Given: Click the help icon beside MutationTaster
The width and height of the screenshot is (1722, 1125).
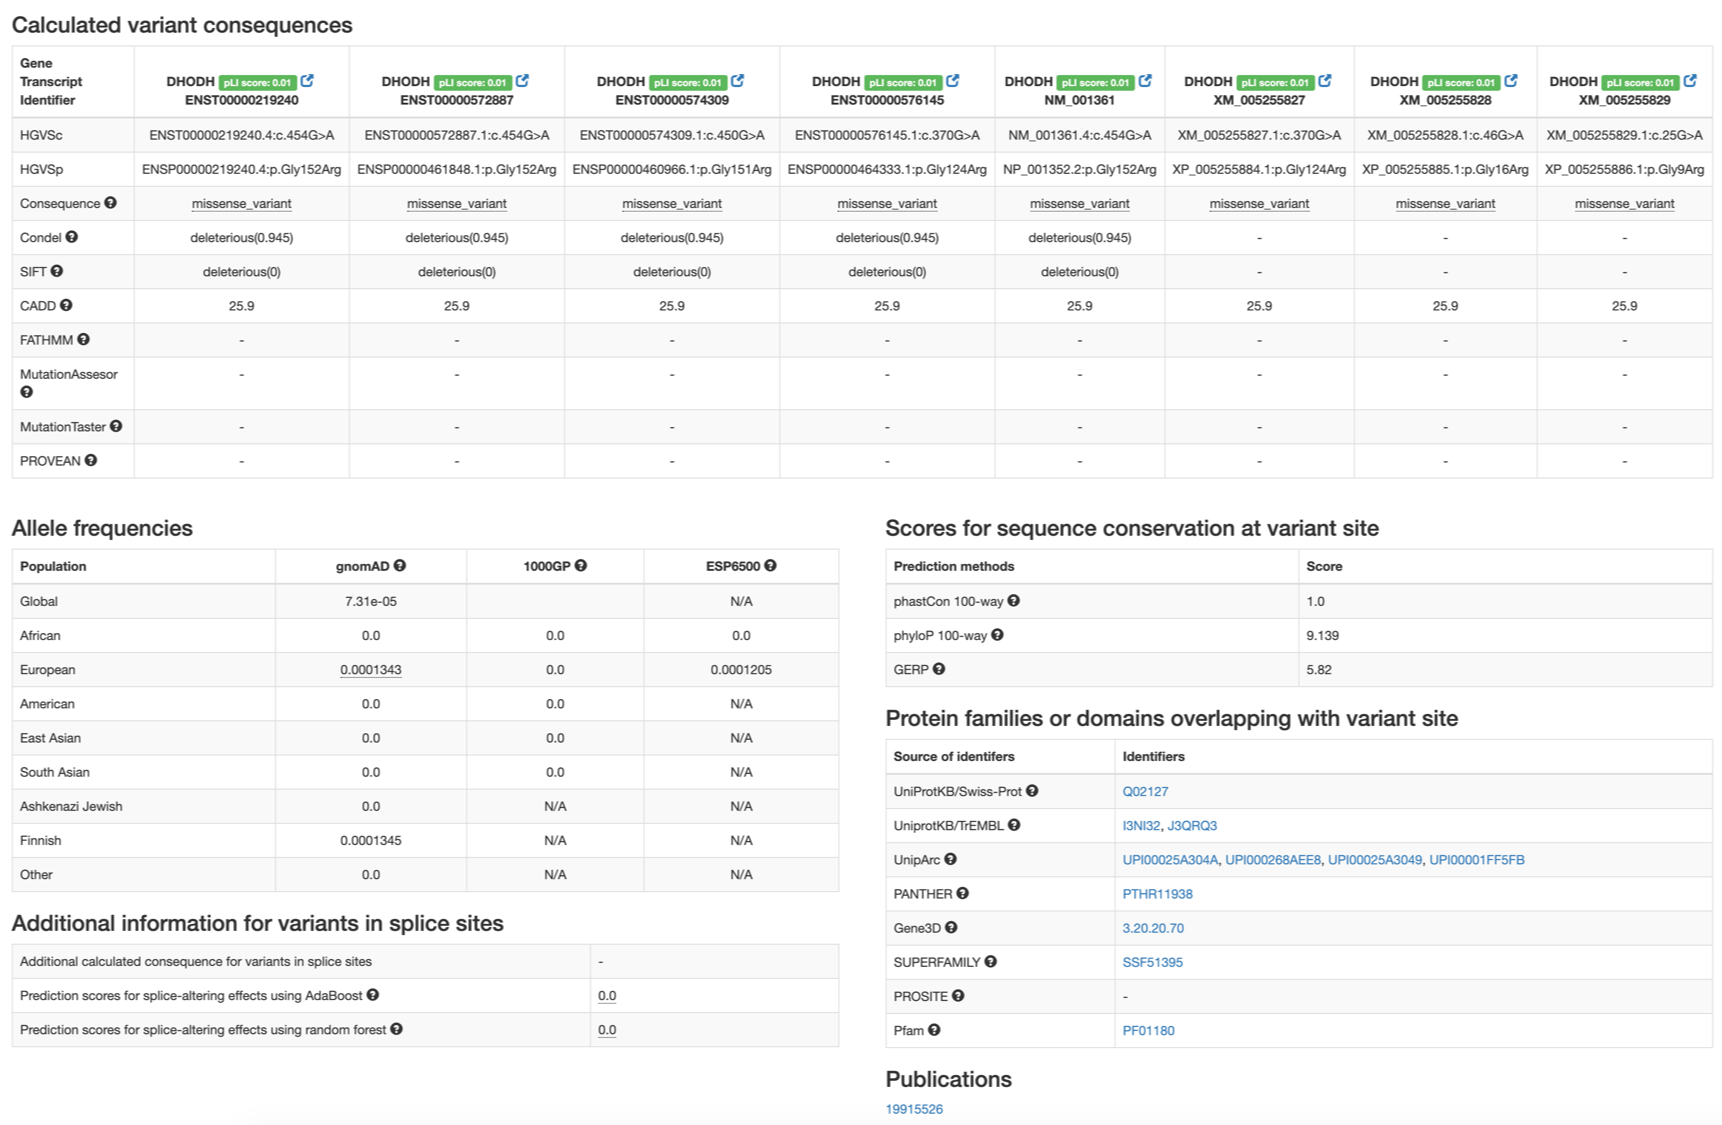Looking at the screenshot, I should pyautogui.click(x=116, y=426).
